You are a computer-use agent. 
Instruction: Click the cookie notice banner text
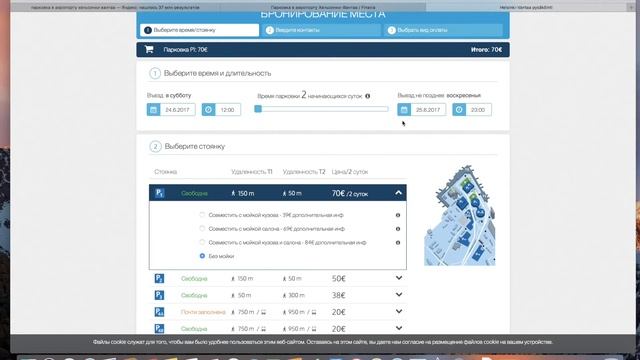[322, 342]
